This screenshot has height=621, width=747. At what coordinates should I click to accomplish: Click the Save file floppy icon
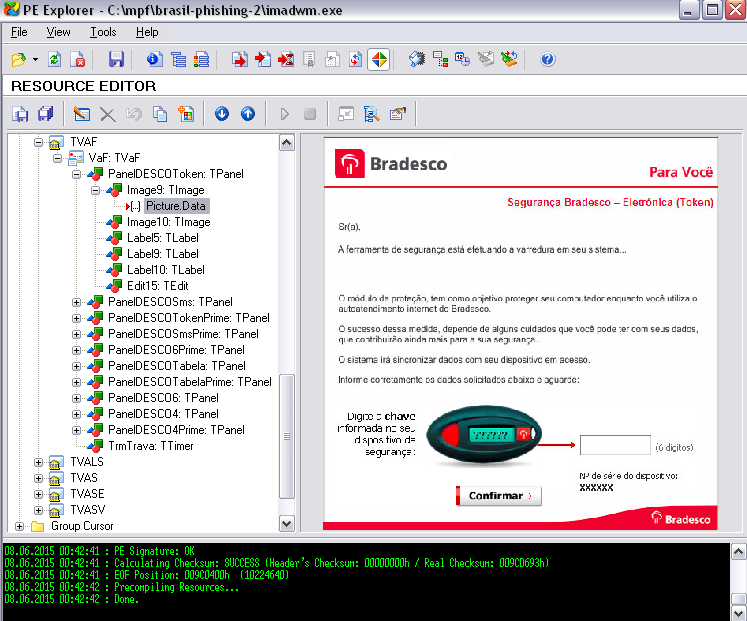click(x=116, y=60)
